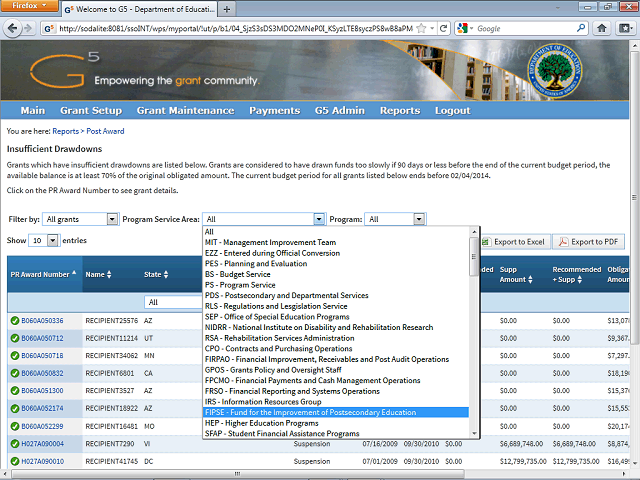Click the browser back arrow button
This screenshot has width=640, height=480.
(15, 29)
